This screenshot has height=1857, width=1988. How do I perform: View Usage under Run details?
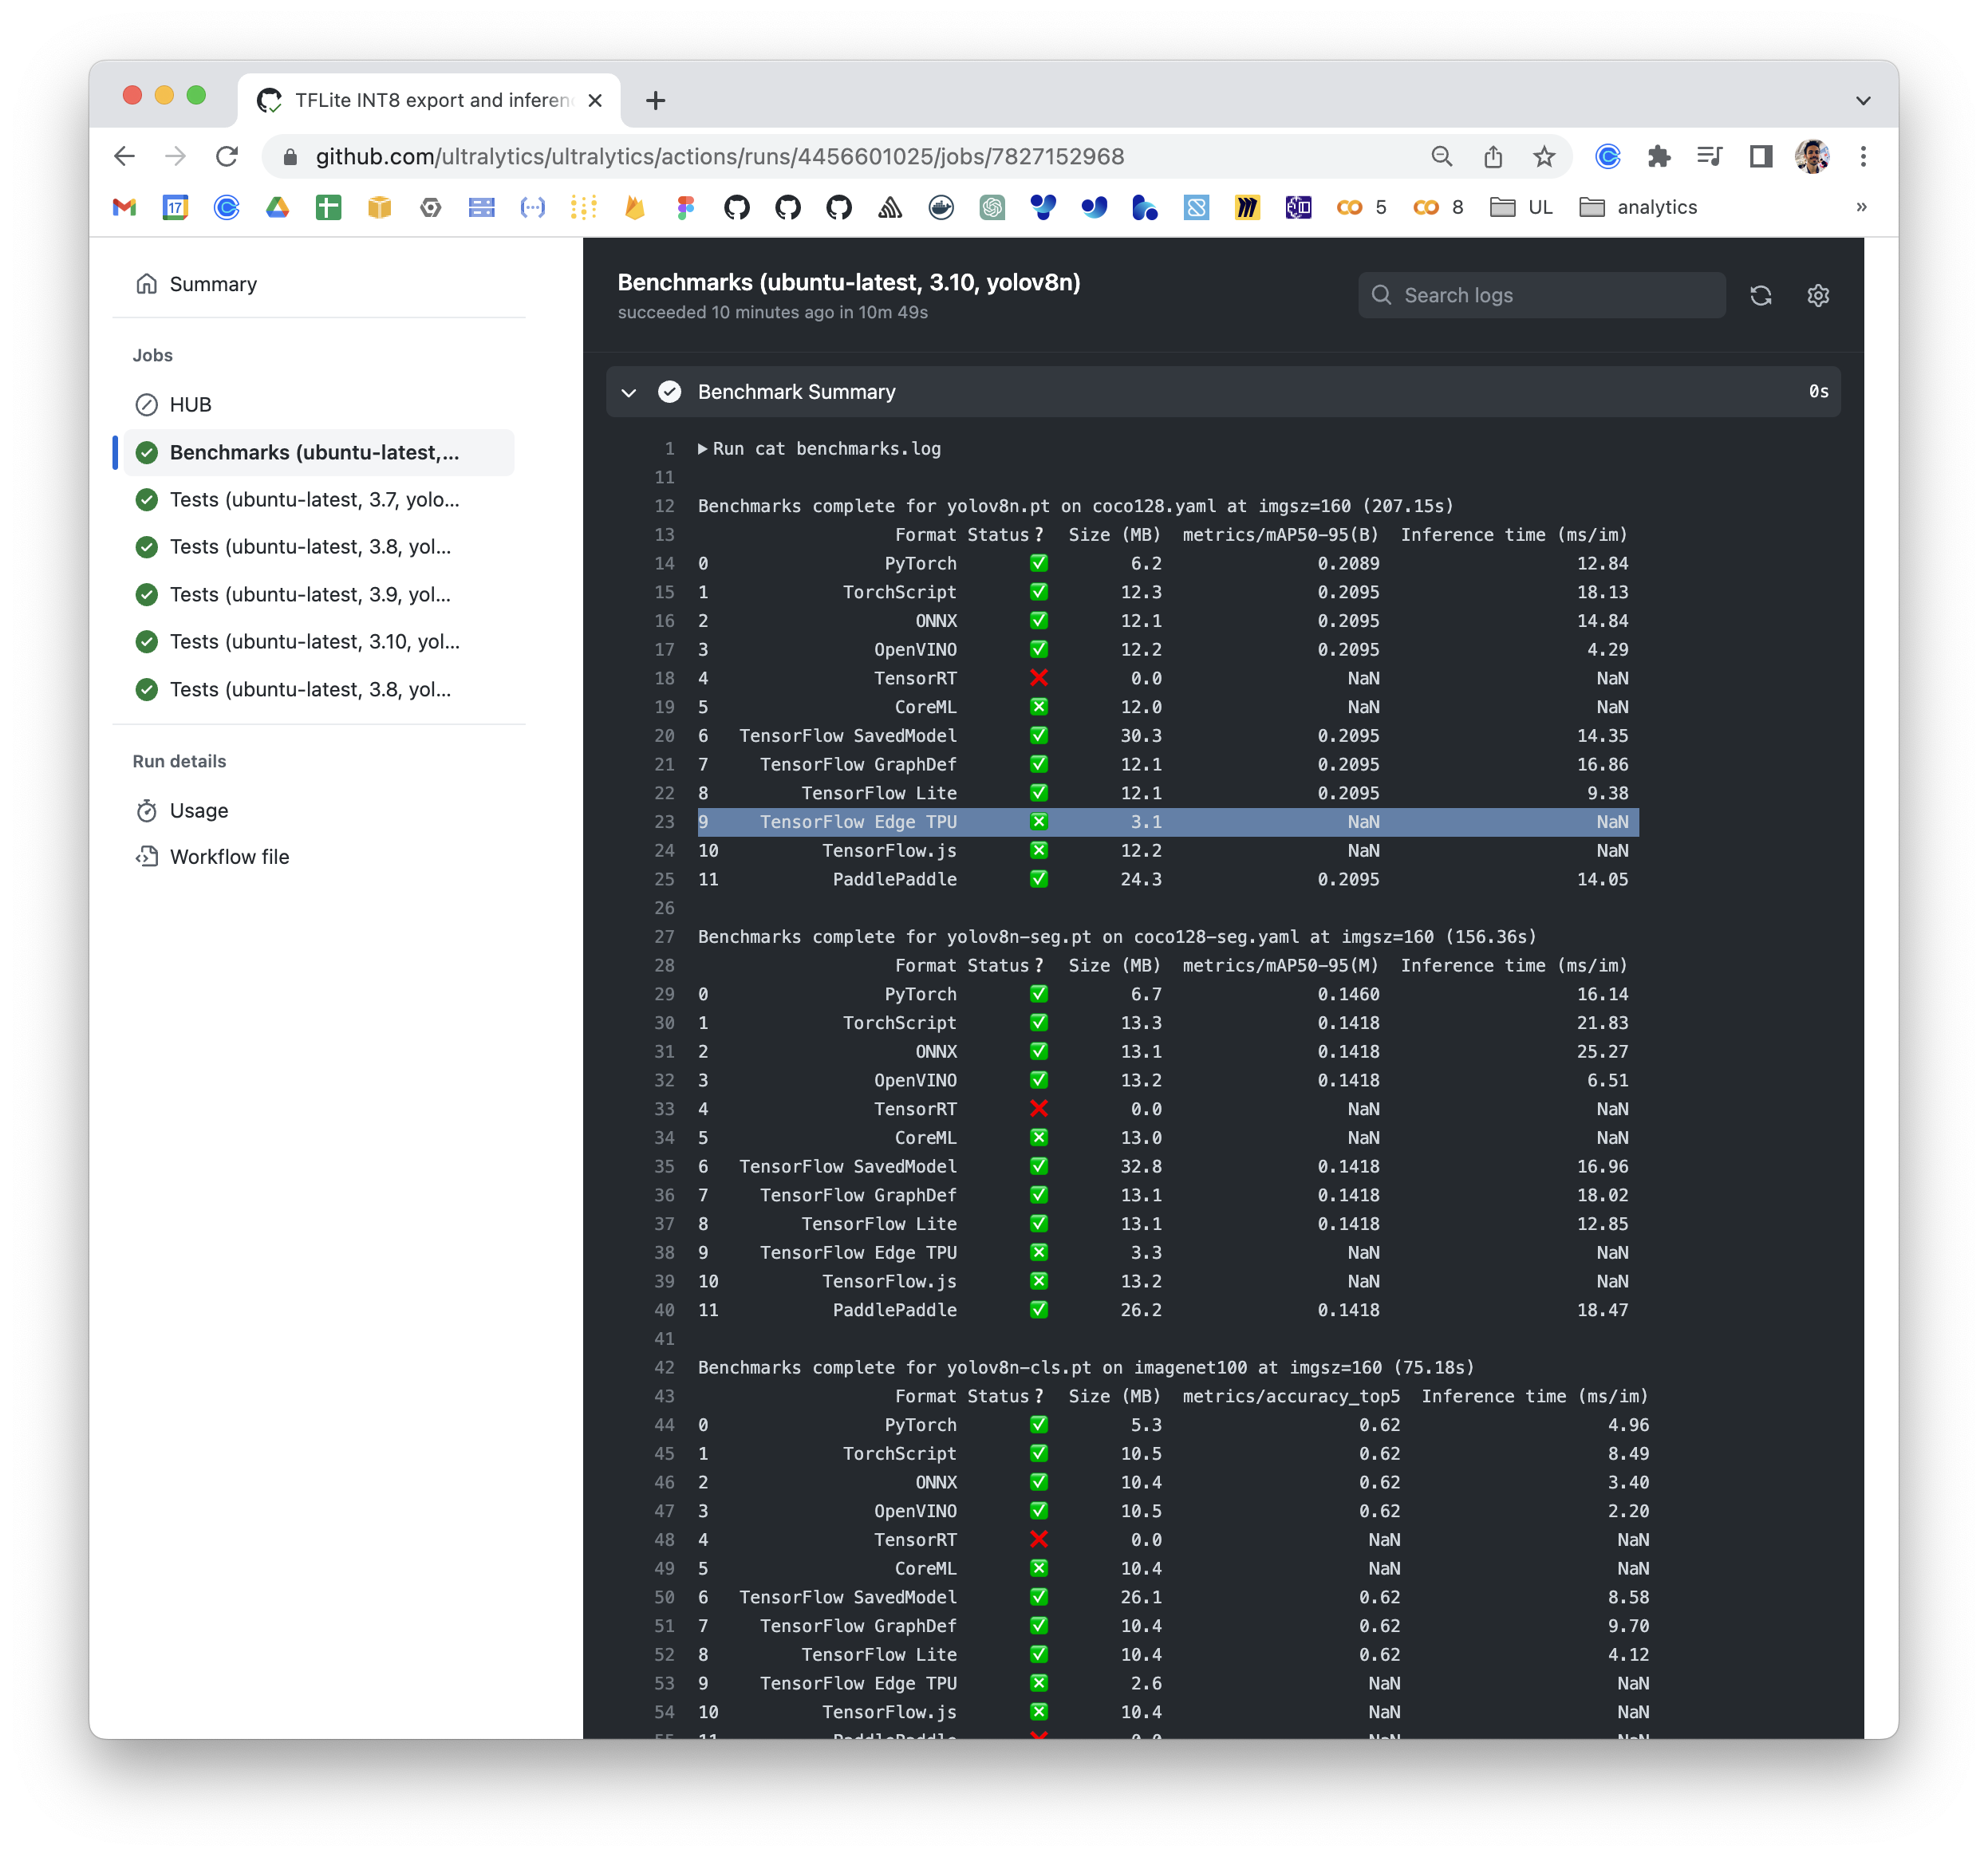198,810
